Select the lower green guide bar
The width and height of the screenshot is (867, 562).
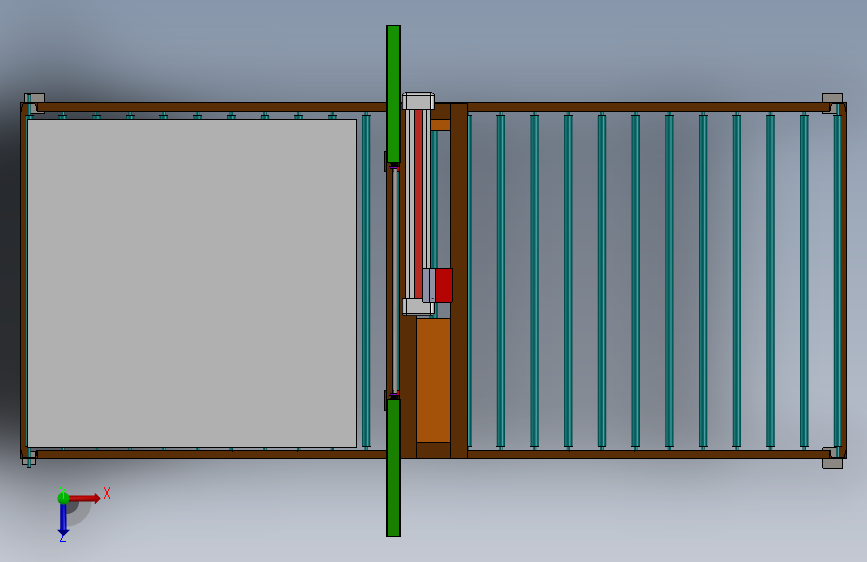tap(393, 467)
